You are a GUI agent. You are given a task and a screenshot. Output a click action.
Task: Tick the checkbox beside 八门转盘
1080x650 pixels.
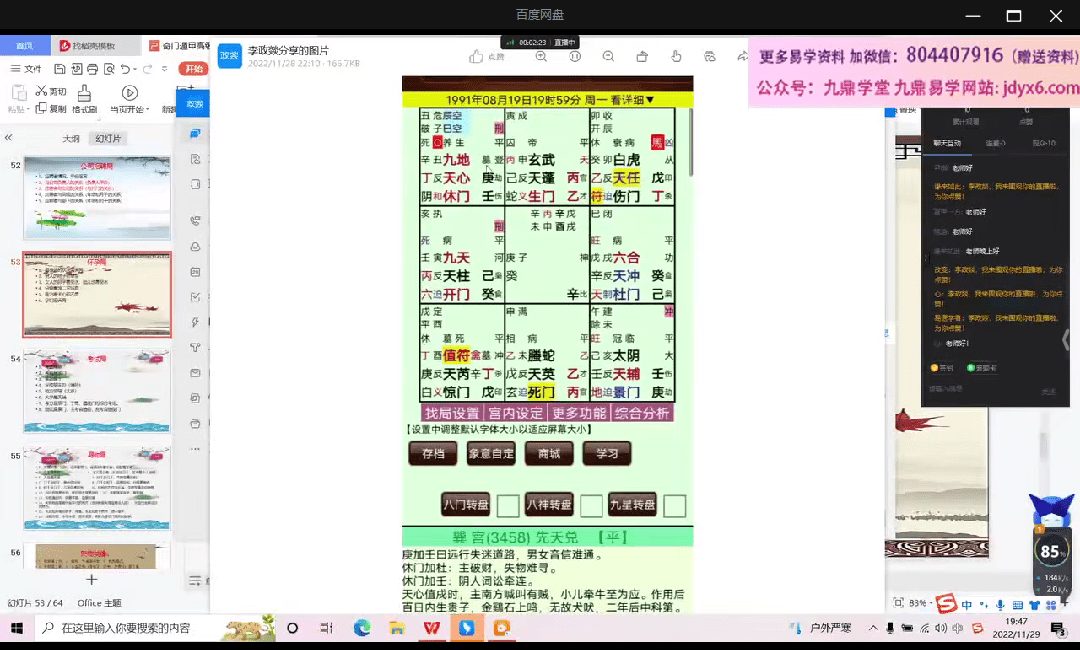point(508,506)
